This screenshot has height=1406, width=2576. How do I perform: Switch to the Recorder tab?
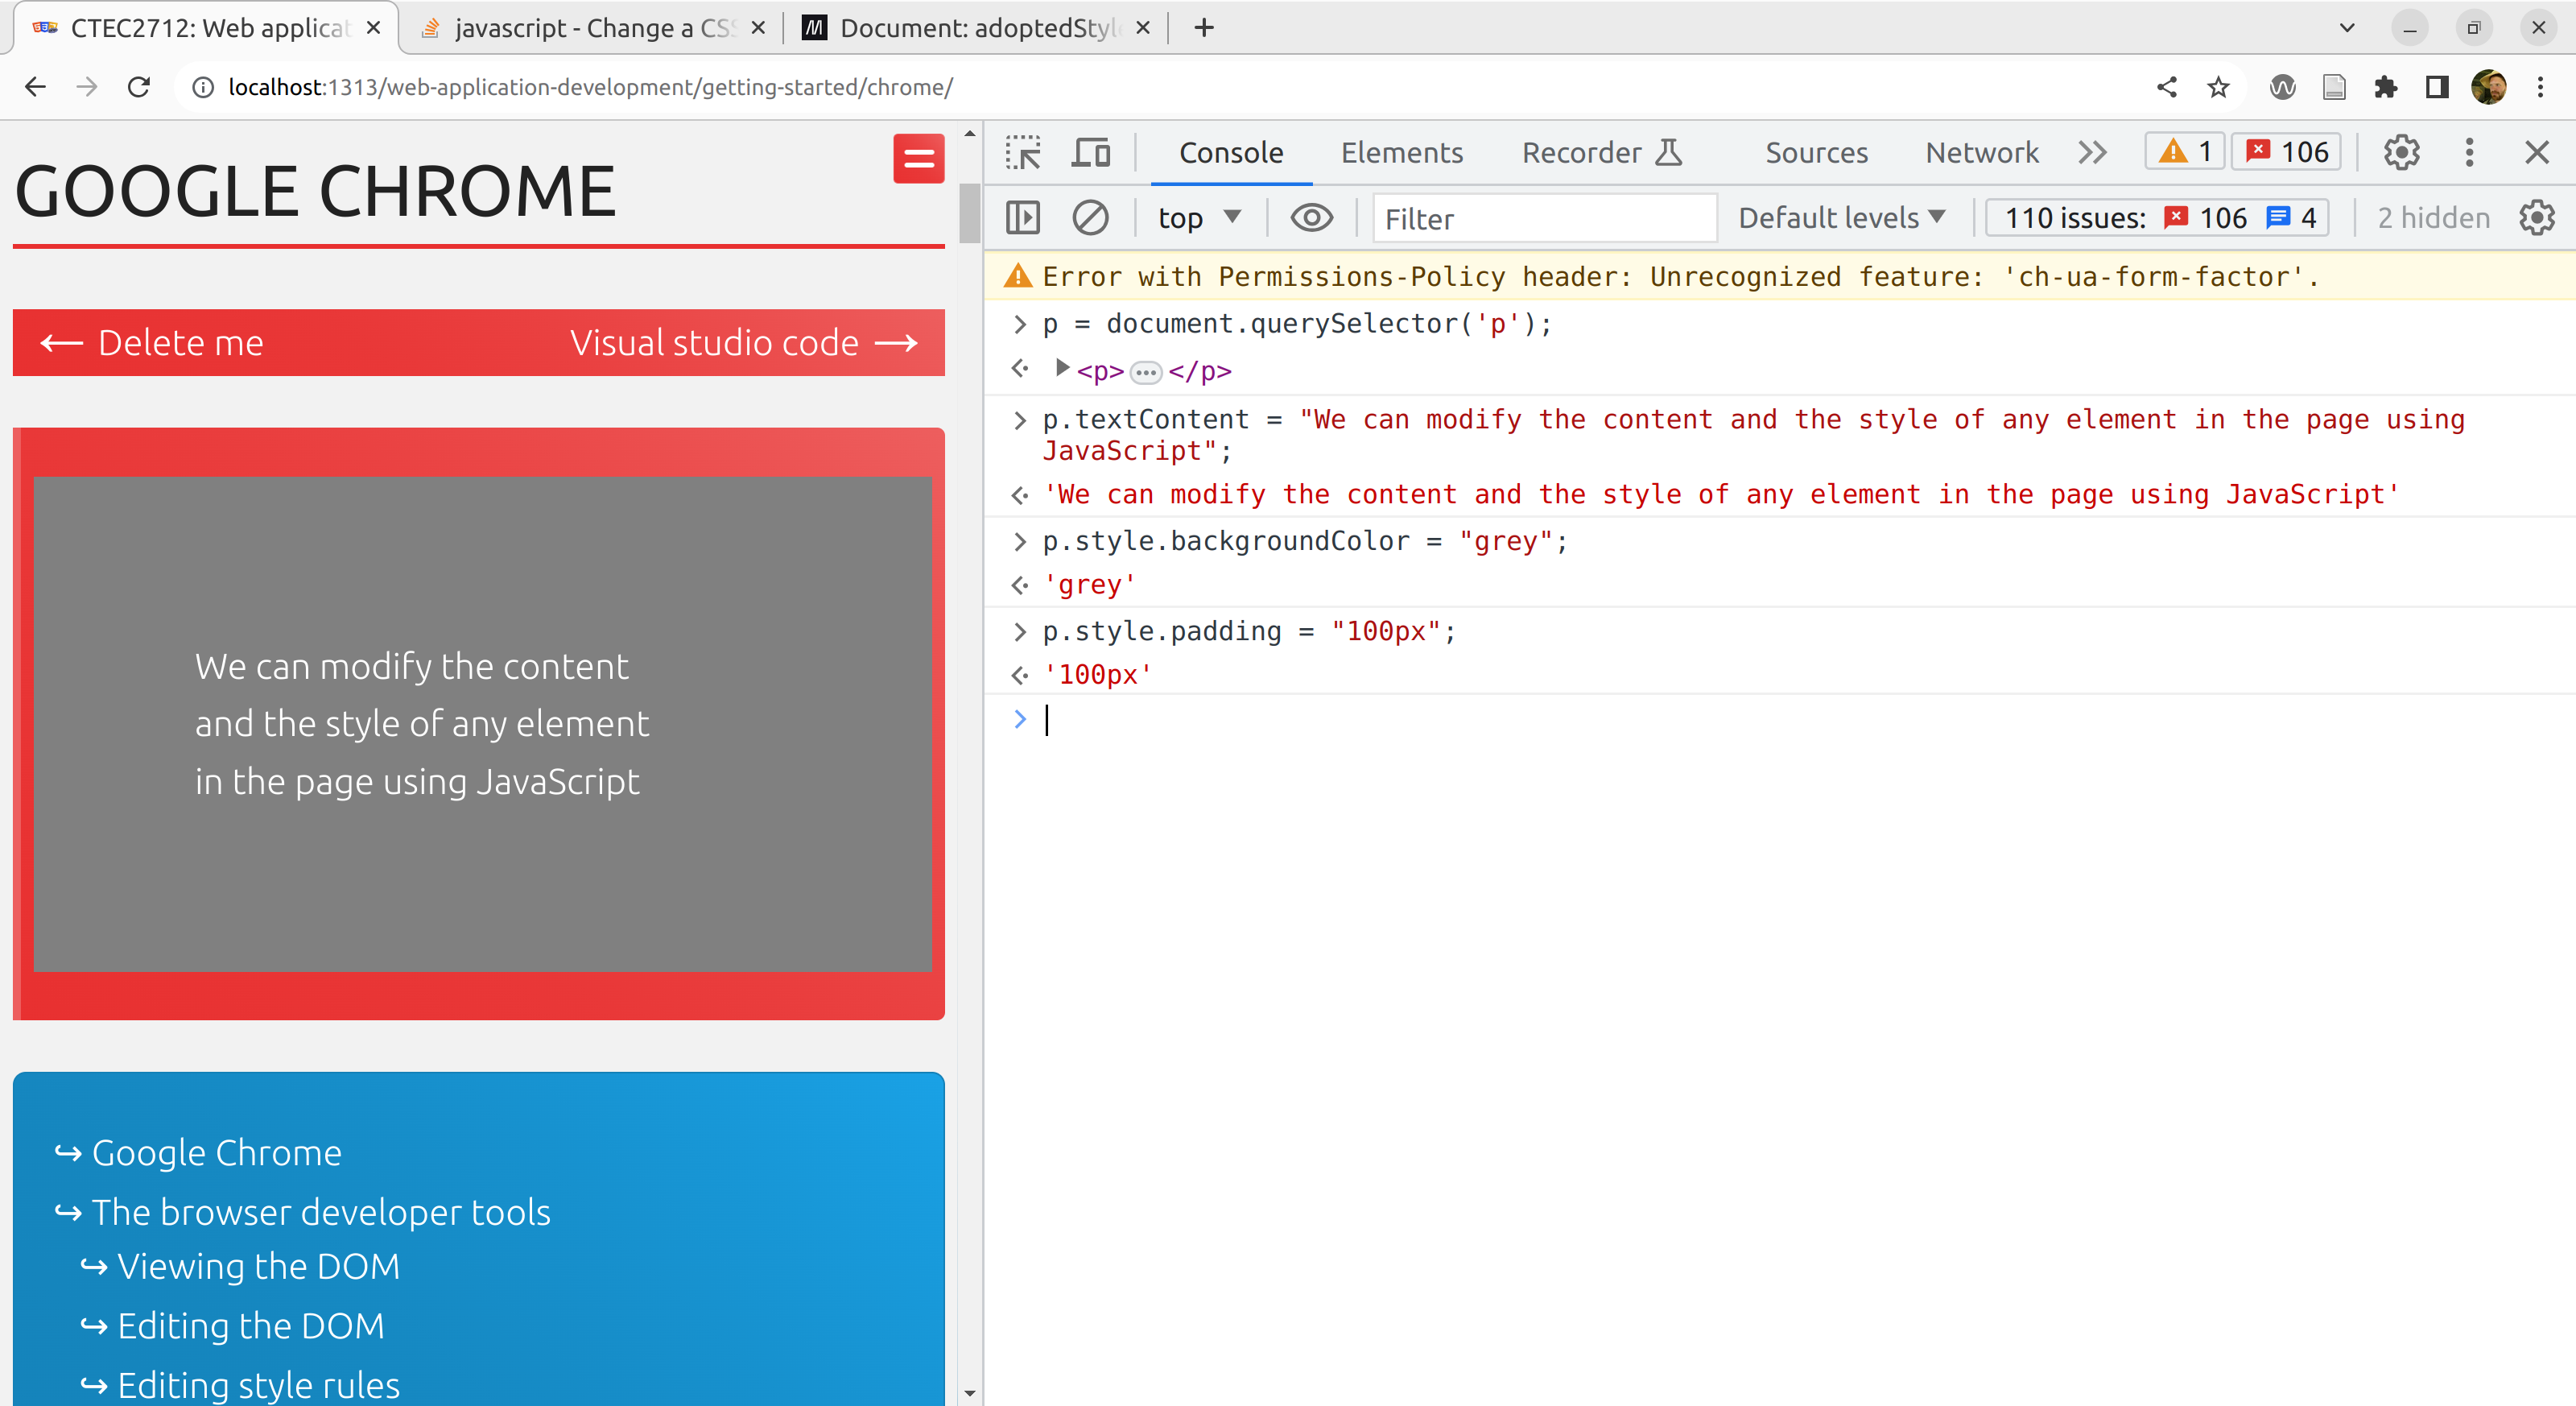1603,153
